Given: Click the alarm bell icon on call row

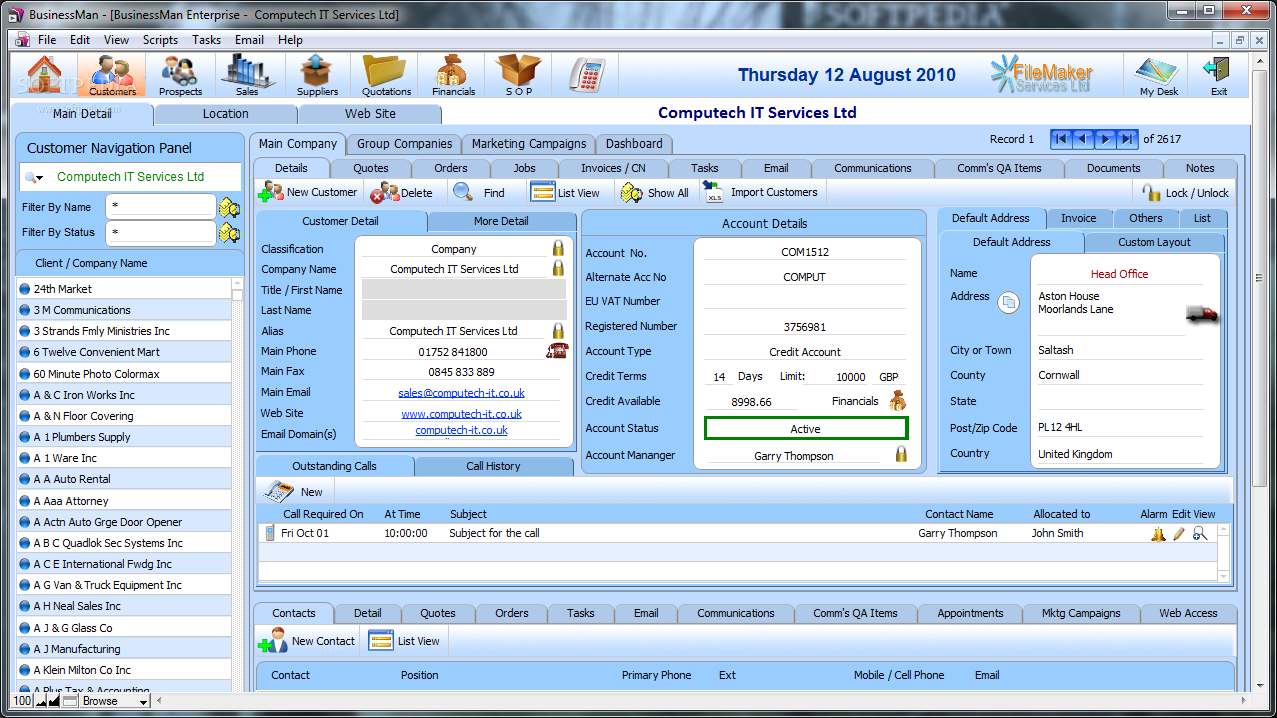Looking at the screenshot, I should (1158, 534).
